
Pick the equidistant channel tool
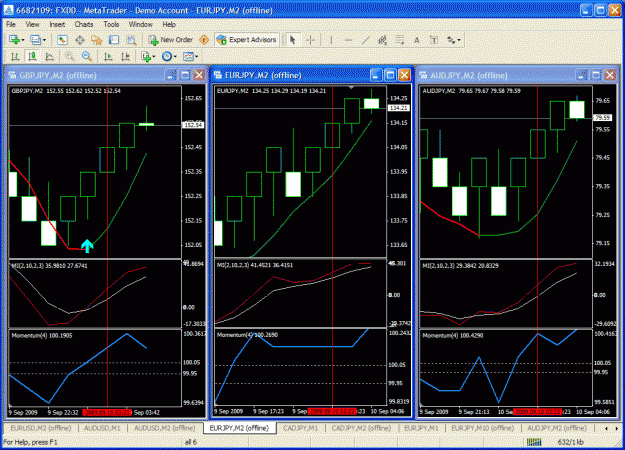[x=383, y=40]
